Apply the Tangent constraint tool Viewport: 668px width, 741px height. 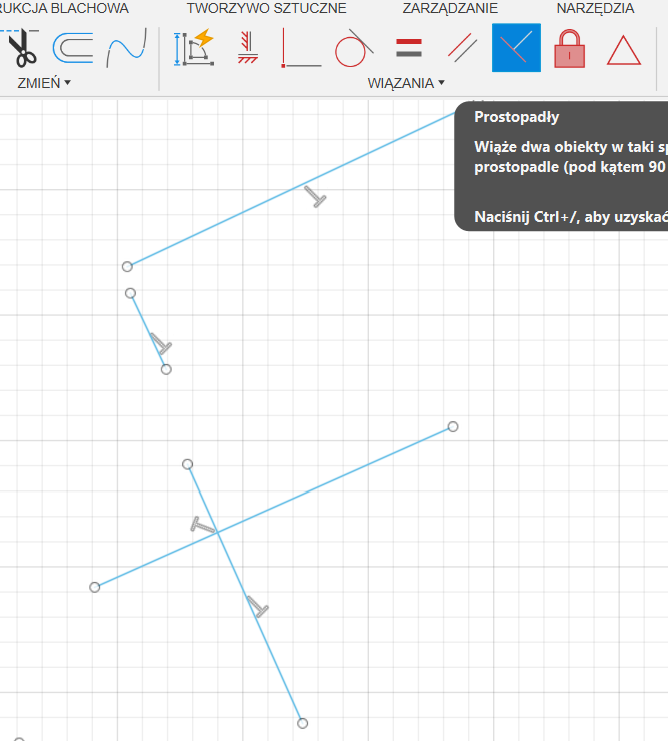(x=354, y=47)
